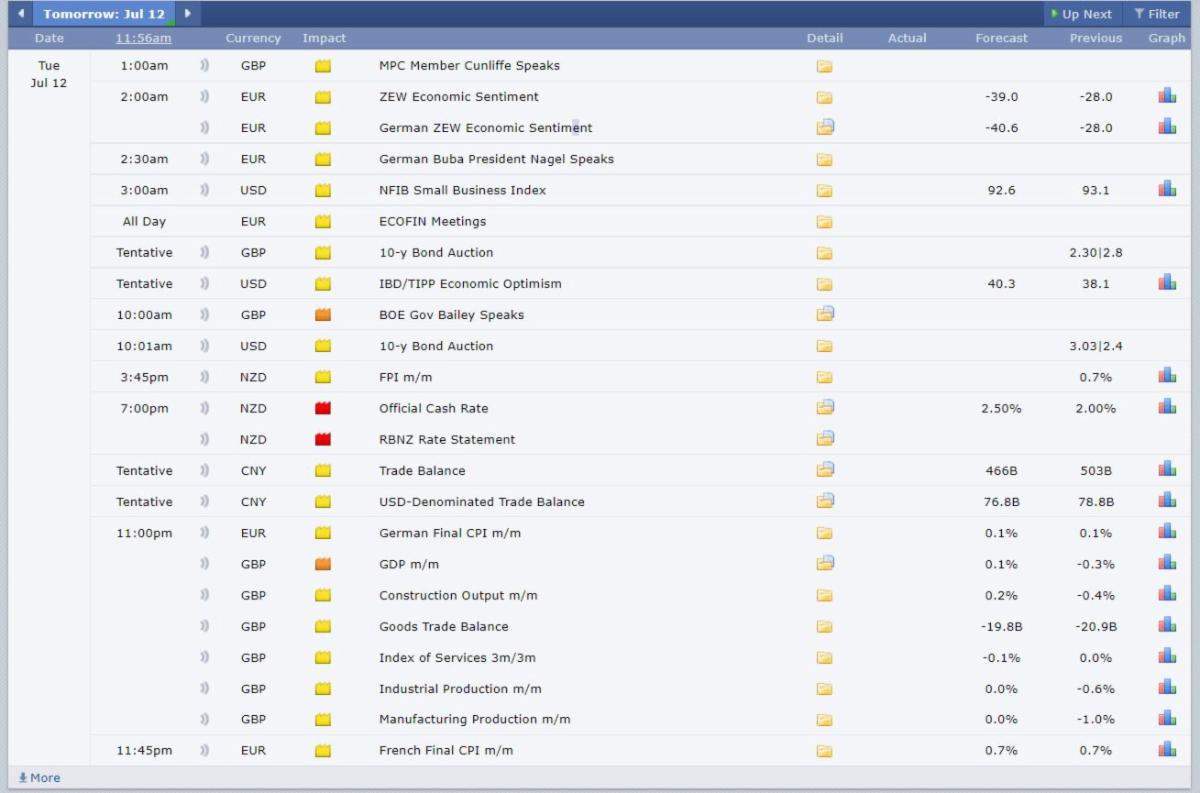The width and height of the screenshot is (1200, 793).
Task: Open the Tomorrow: Jul 12 date tab
Action: point(103,14)
